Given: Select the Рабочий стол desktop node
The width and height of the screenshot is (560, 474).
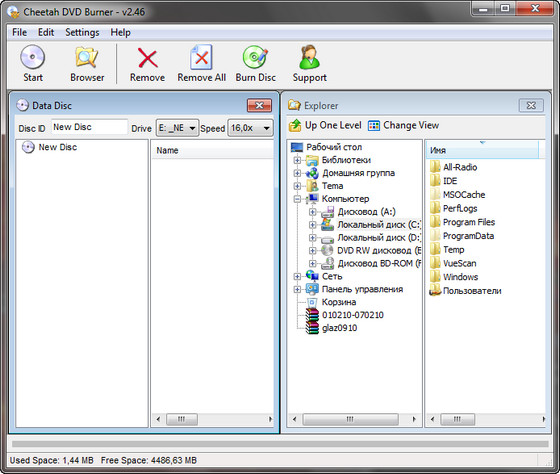Looking at the screenshot, I should 326,147.
